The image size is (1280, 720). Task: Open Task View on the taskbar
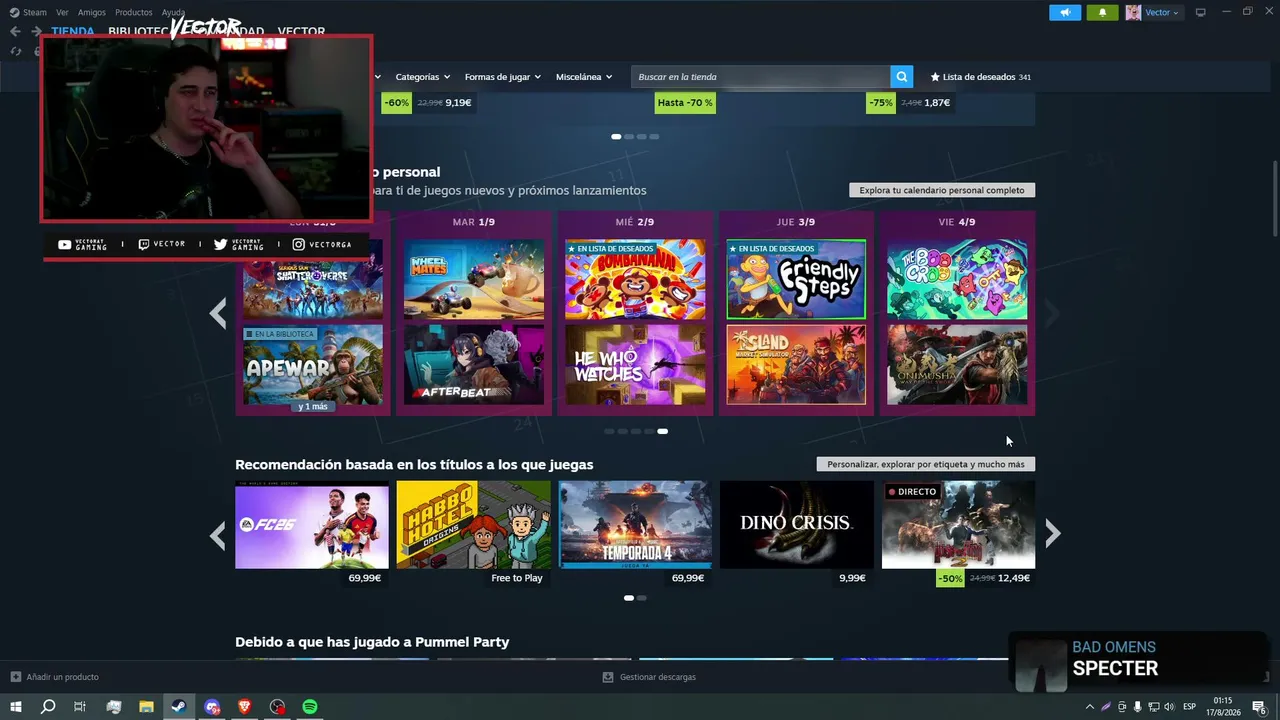pyautogui.click(x=80, y=707)
